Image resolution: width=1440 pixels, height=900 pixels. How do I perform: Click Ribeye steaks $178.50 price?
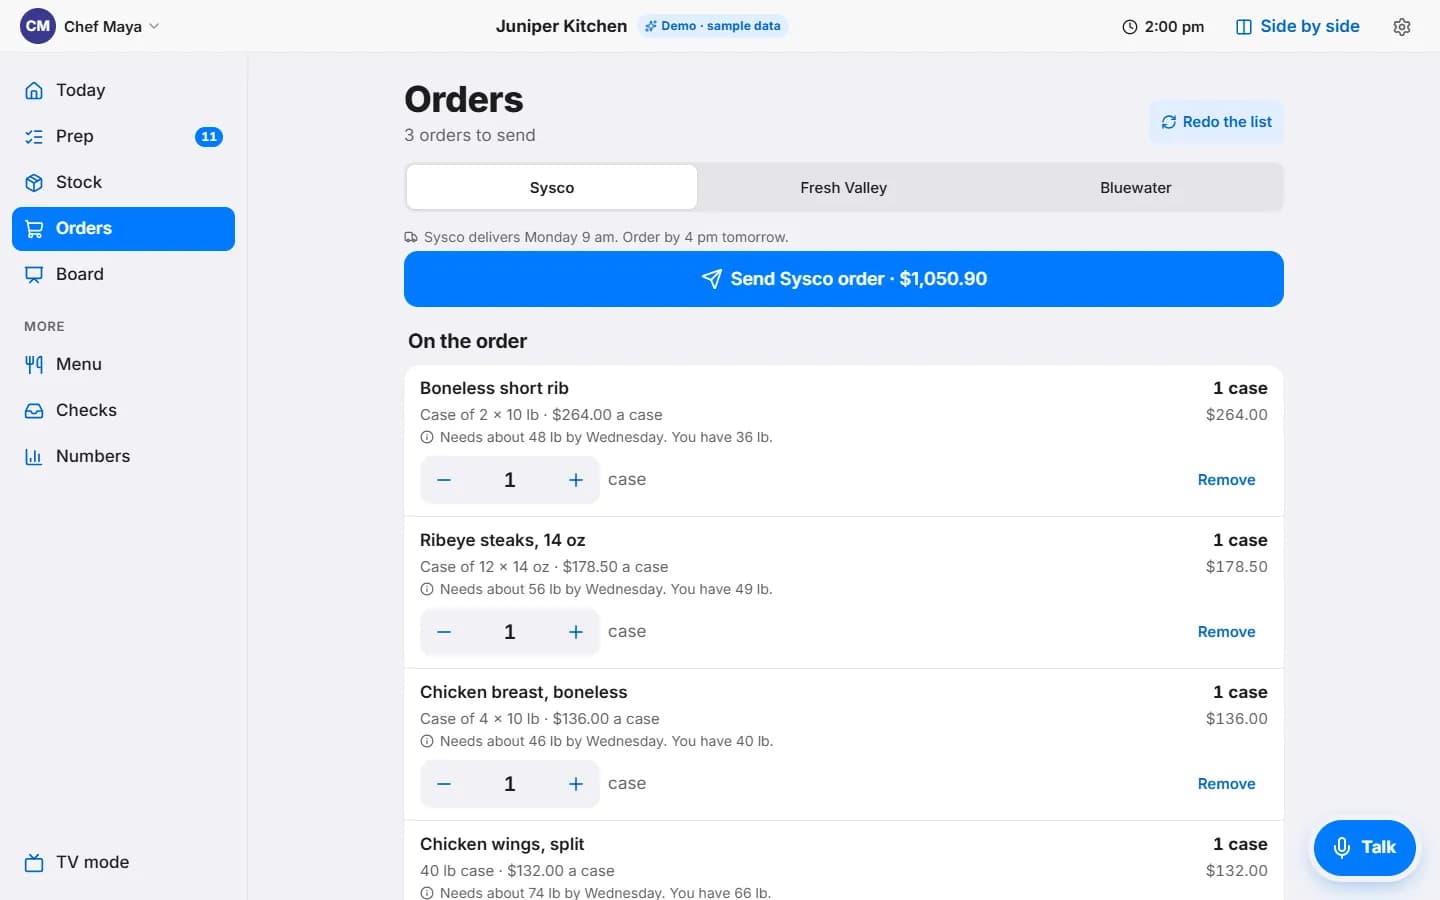click(1237, 566)
